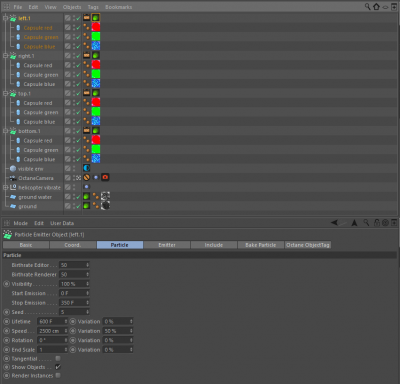
Task: Click the red material swatch on left.1 Capsule red
Action: click(96, 27)
